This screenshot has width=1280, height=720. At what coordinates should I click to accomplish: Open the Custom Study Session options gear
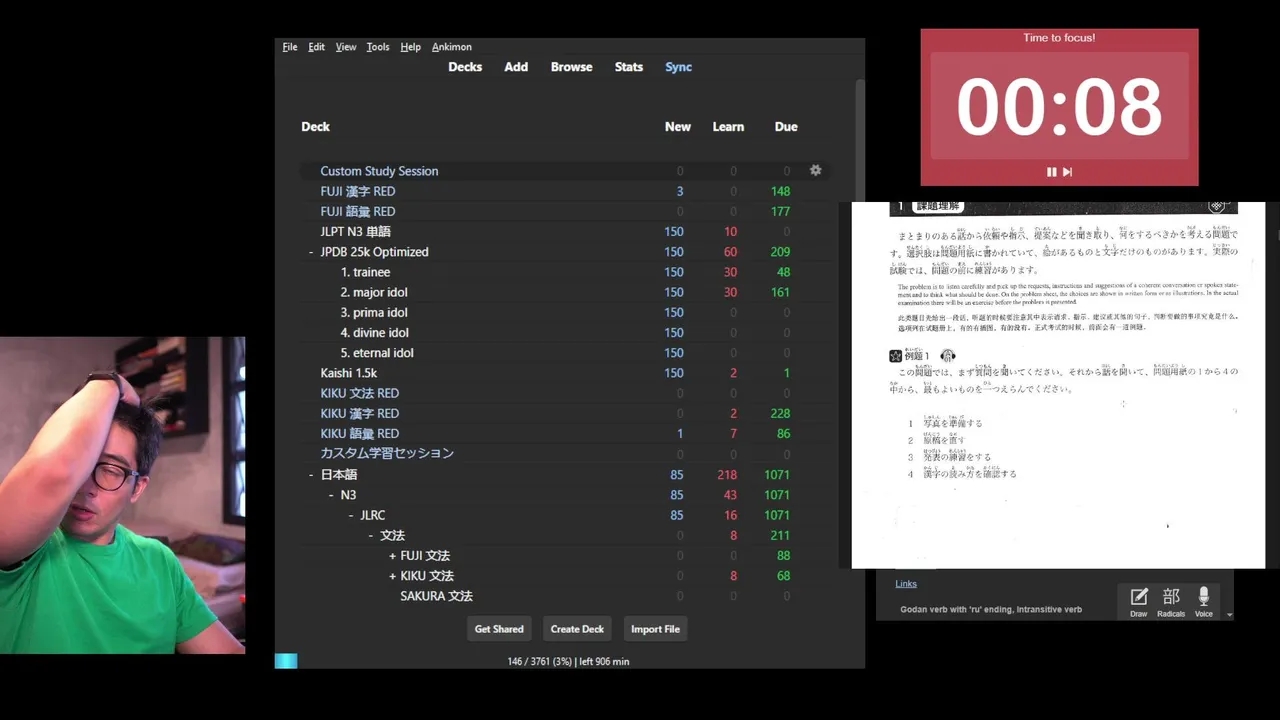pyautogui.click(x=815, y=170)
